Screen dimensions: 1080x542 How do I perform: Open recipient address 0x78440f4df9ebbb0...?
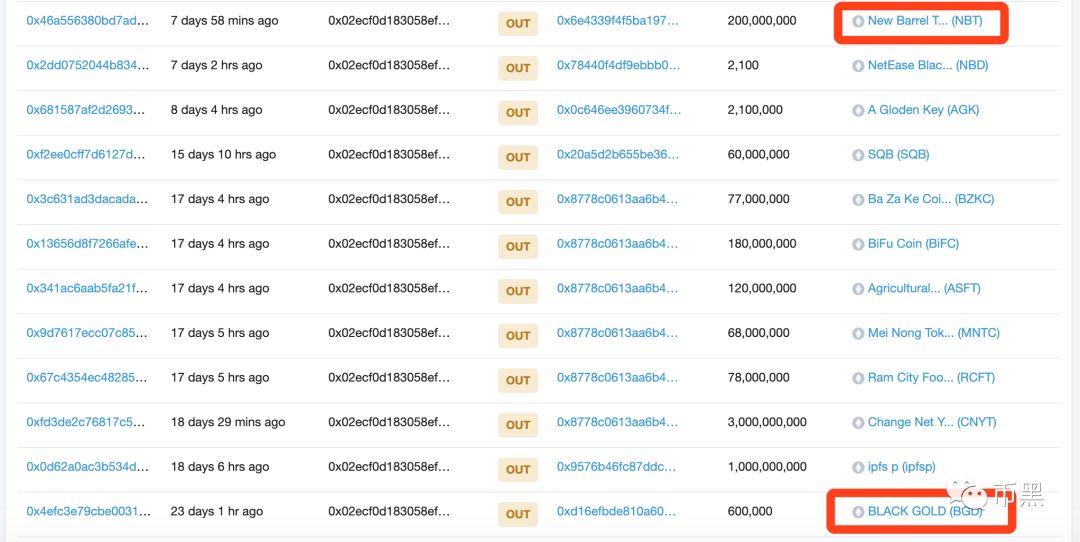click(619, 65)
